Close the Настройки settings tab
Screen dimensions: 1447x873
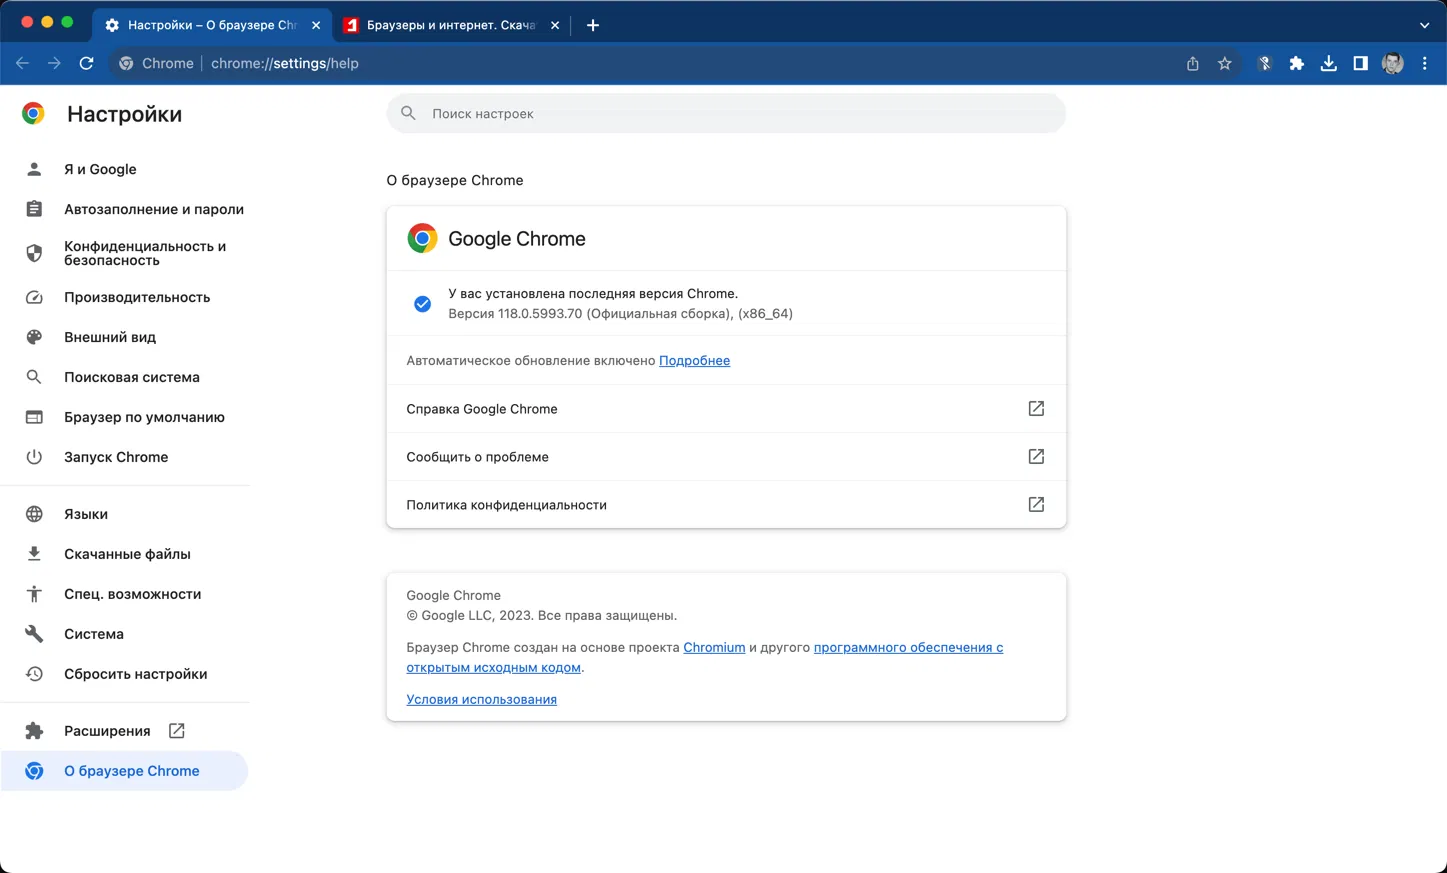point(316,25)
